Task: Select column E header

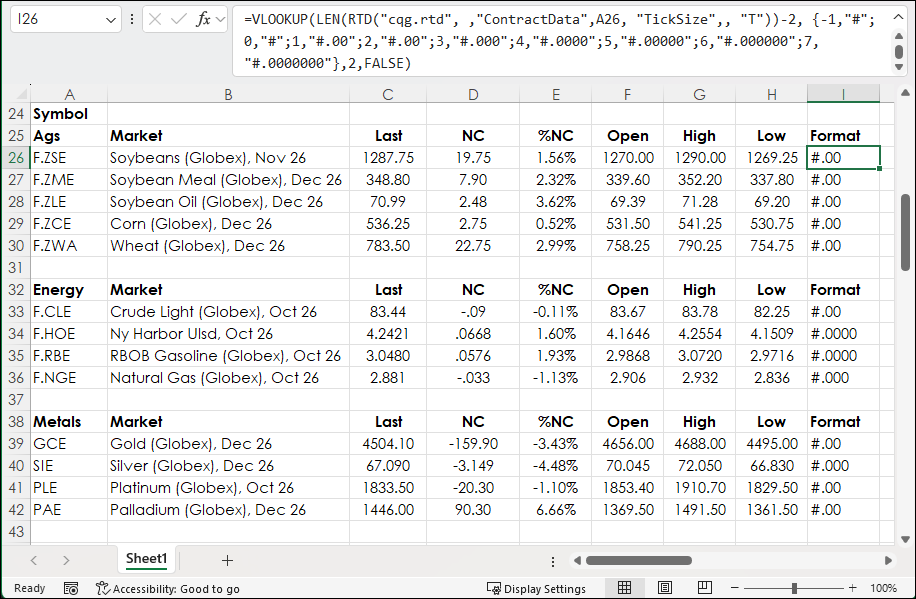Action: (x=555, y=94)
